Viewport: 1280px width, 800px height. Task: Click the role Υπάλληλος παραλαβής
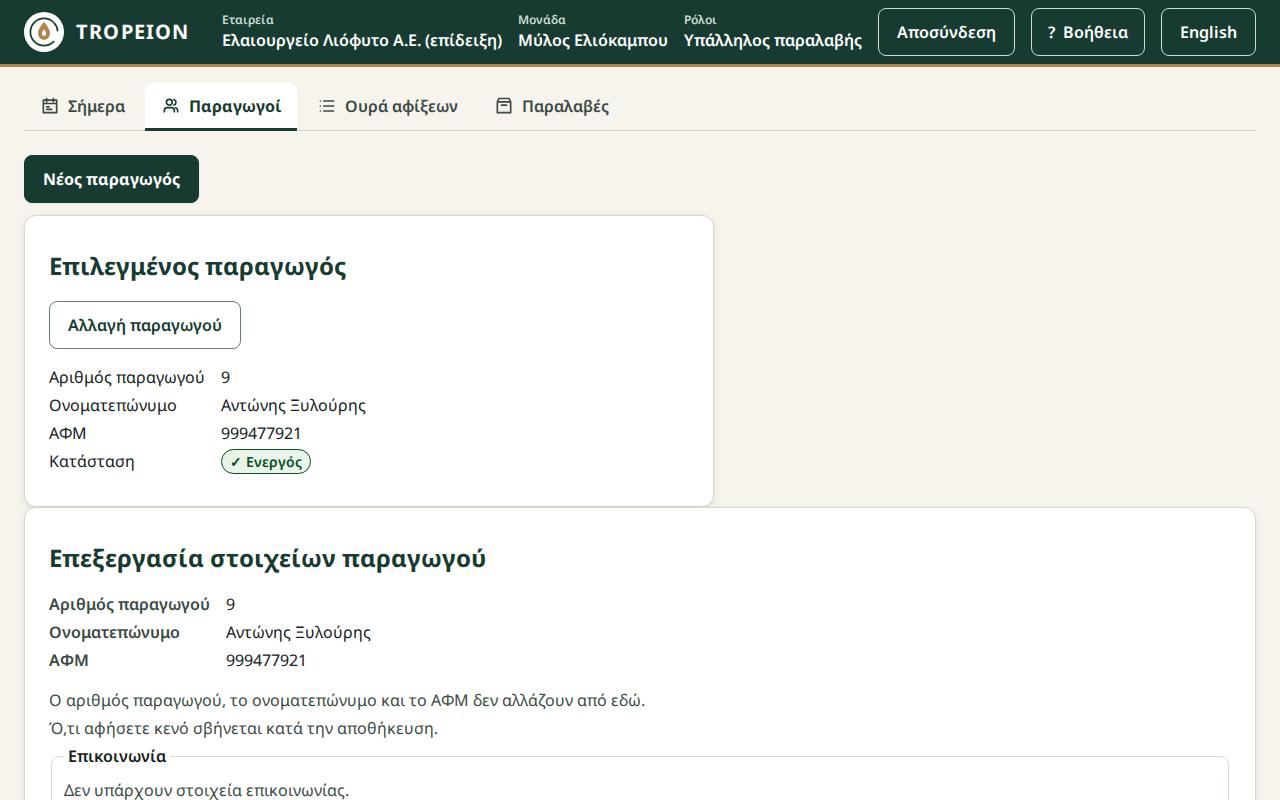(773, 40)
